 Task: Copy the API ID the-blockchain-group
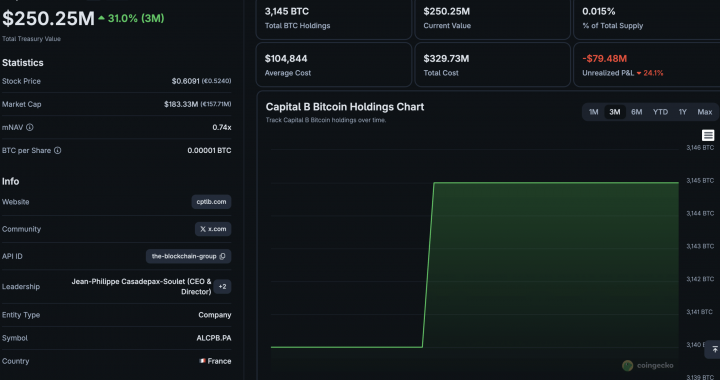pos(223,256)
